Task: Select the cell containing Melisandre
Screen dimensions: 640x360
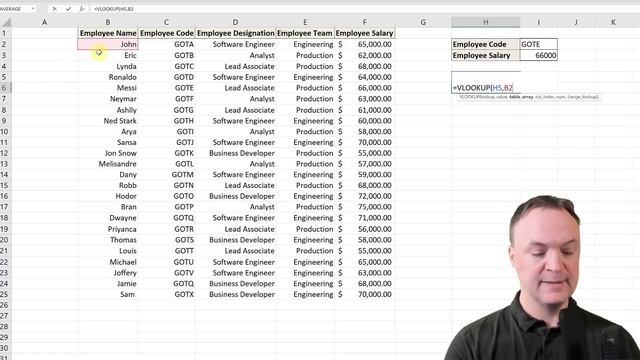Action: [x=108, y=164]
